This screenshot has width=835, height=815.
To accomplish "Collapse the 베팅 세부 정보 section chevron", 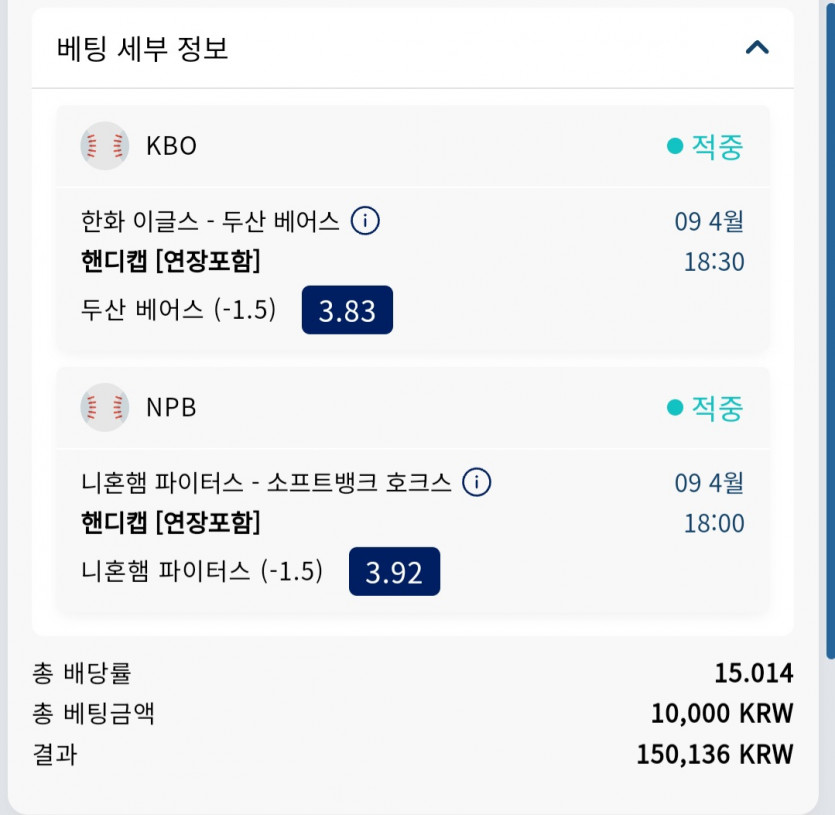I will [x=757, y=47].
